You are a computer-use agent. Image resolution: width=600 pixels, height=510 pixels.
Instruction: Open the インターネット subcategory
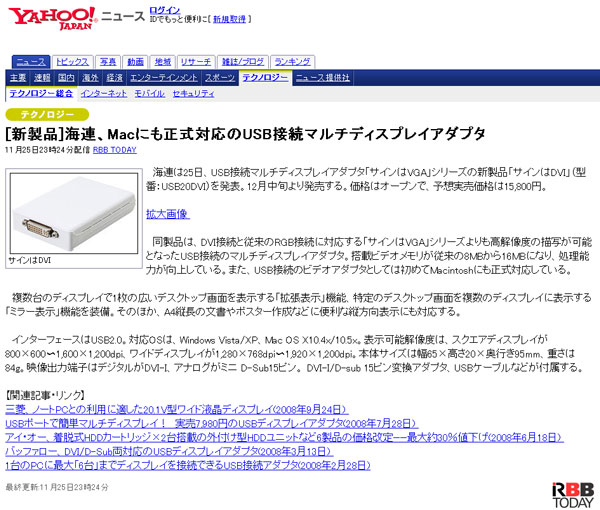[x=104, y=94]
